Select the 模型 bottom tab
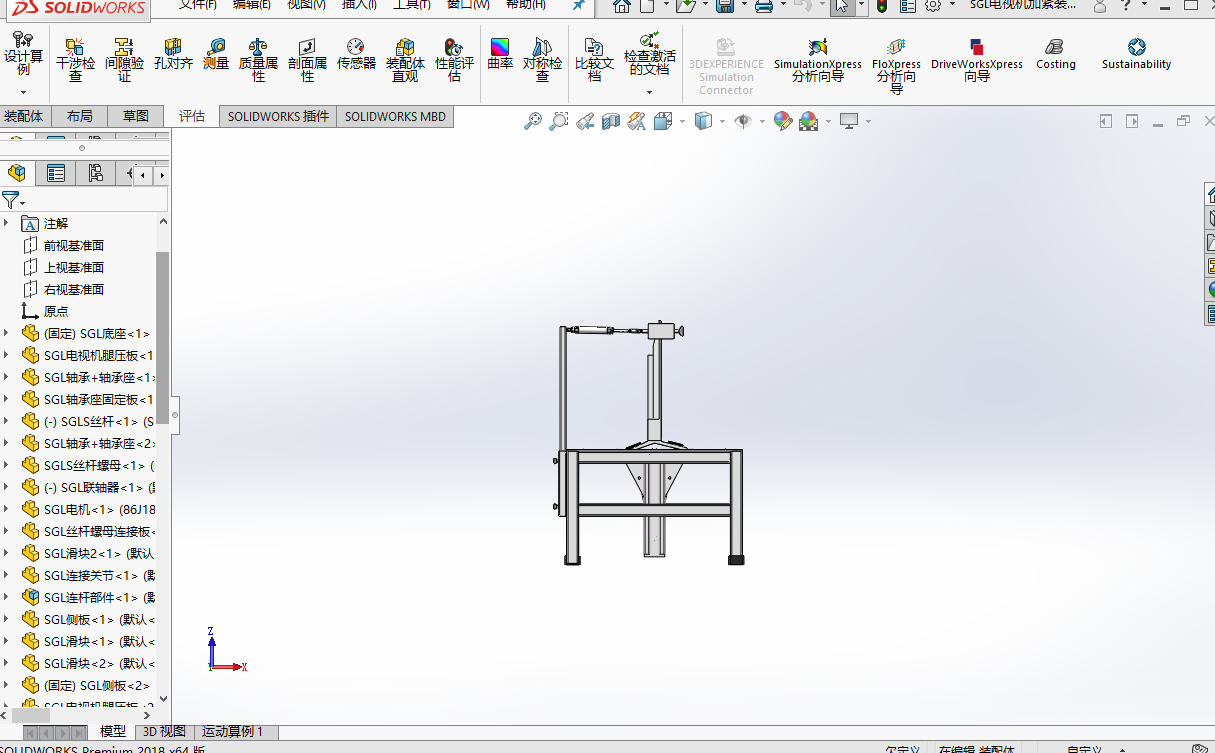The image size is (1215, 753). (113, 732)
